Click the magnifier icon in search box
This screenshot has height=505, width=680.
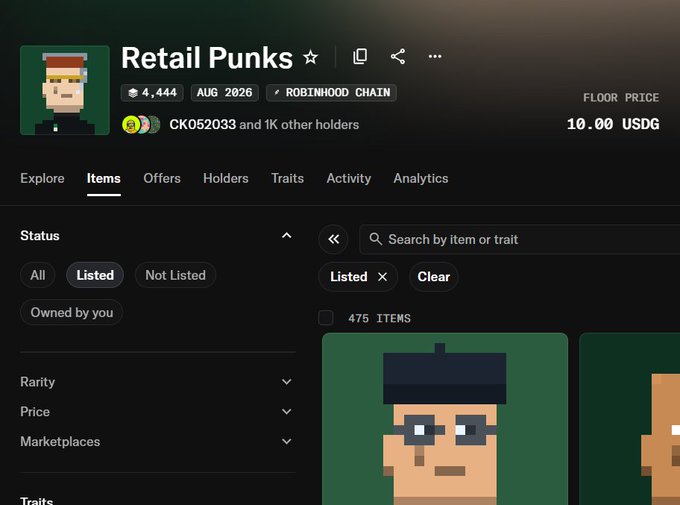pyautogui.click(x=376, y=239)
